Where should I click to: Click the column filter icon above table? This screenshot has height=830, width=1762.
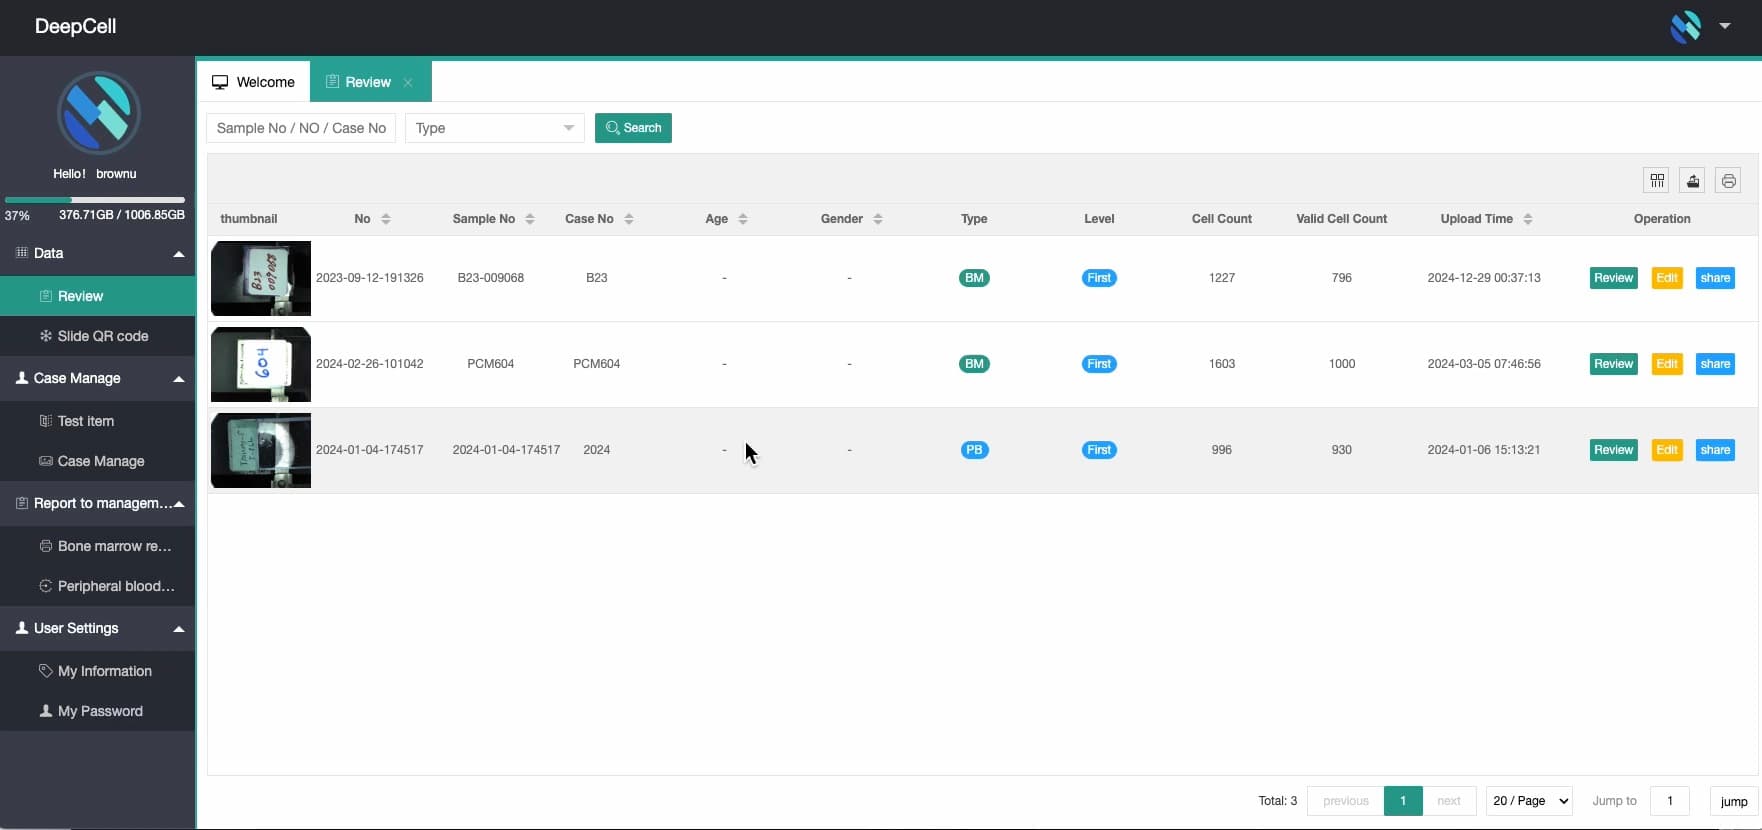pos(1657,180)
